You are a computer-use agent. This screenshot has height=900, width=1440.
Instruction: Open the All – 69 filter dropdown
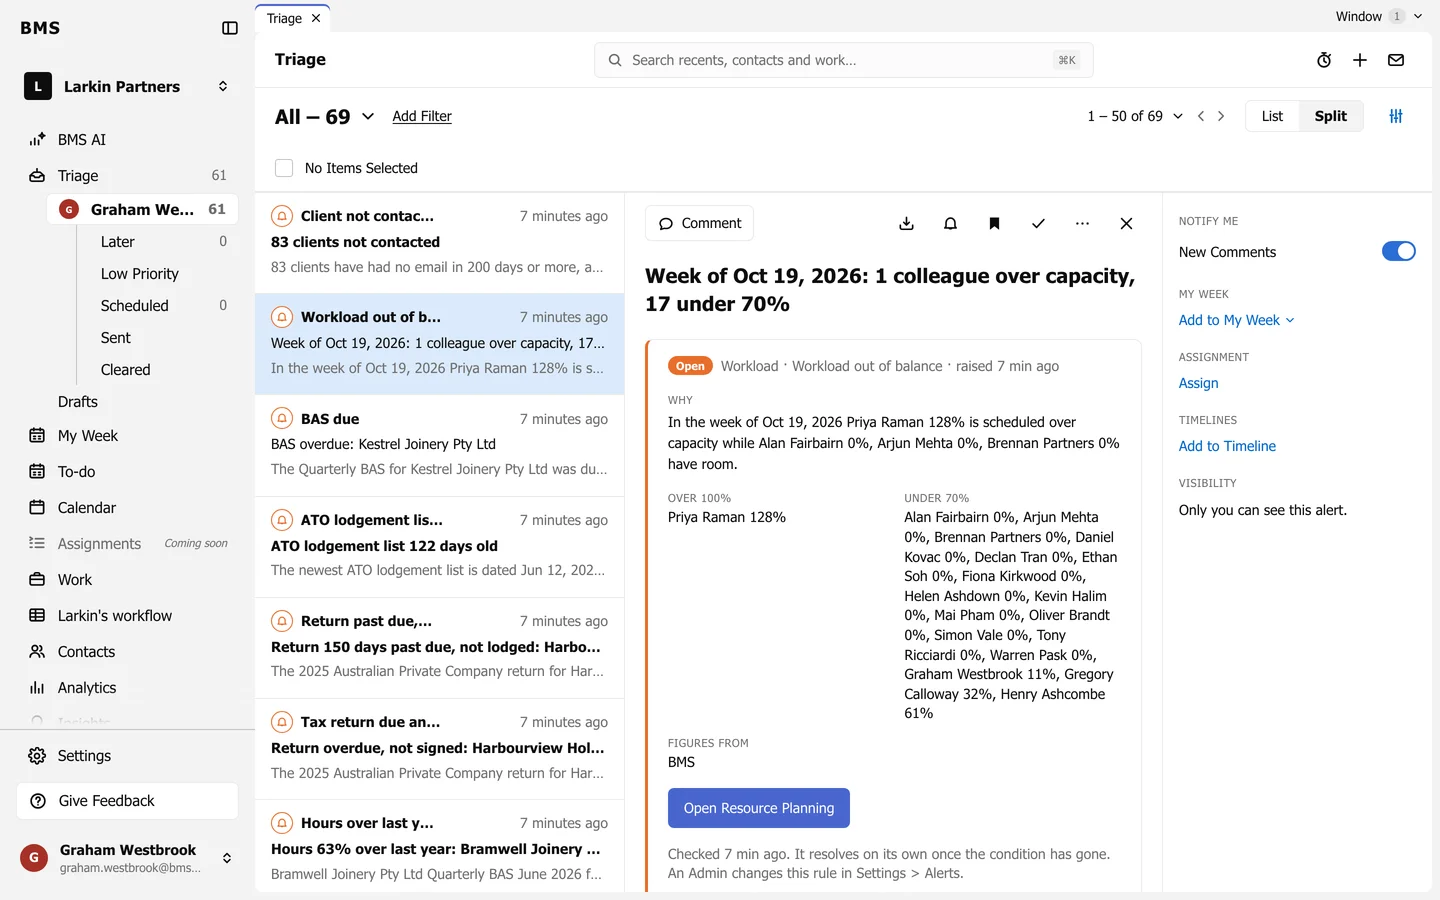pos(325,117)
